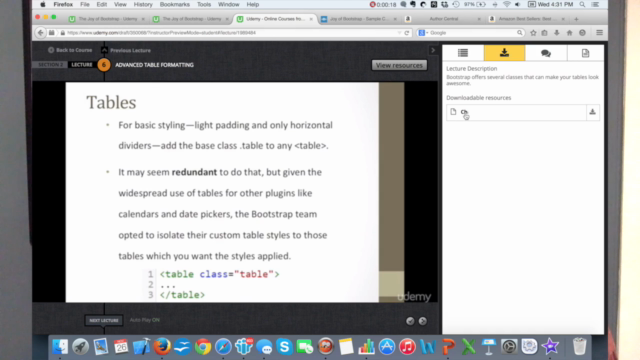
Task: Switch to Amazon Best Sellers tab
Action: [527, 19]
